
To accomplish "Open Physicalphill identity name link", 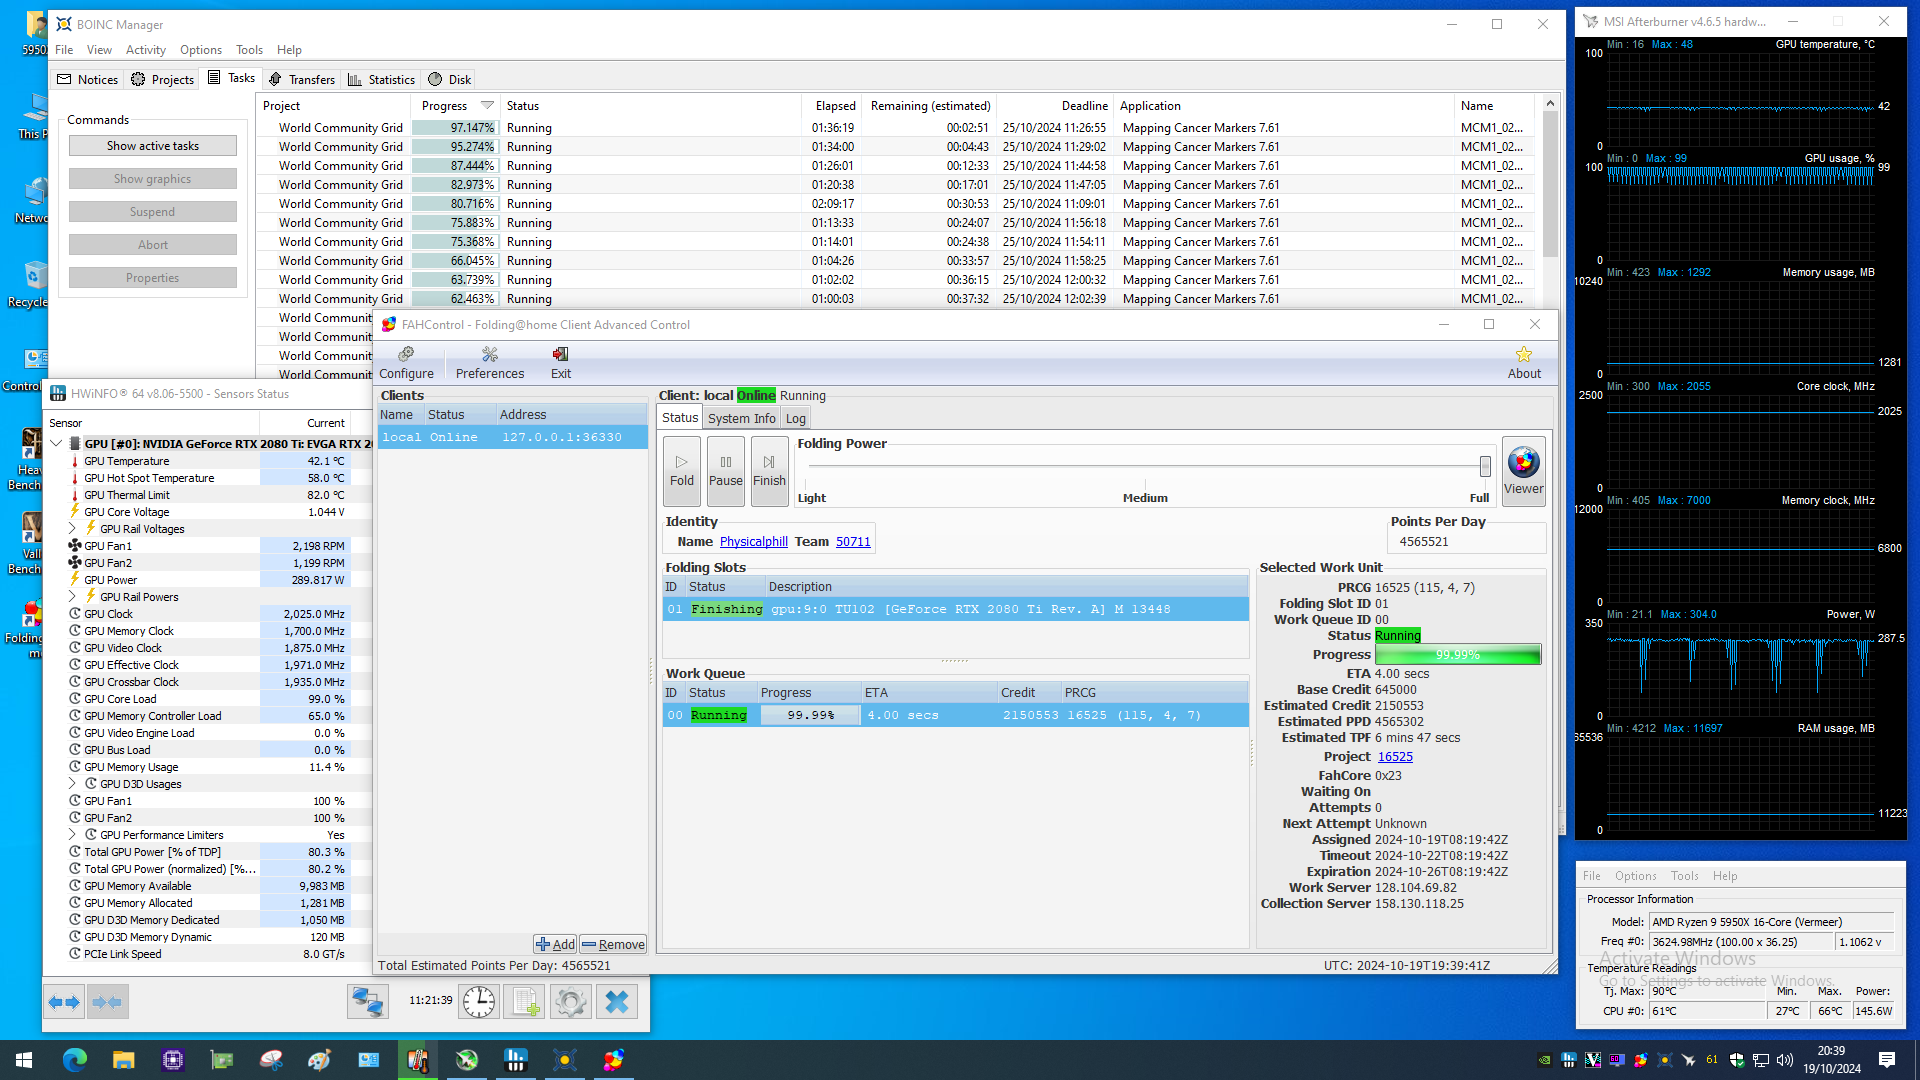I will tap(753, 541).
